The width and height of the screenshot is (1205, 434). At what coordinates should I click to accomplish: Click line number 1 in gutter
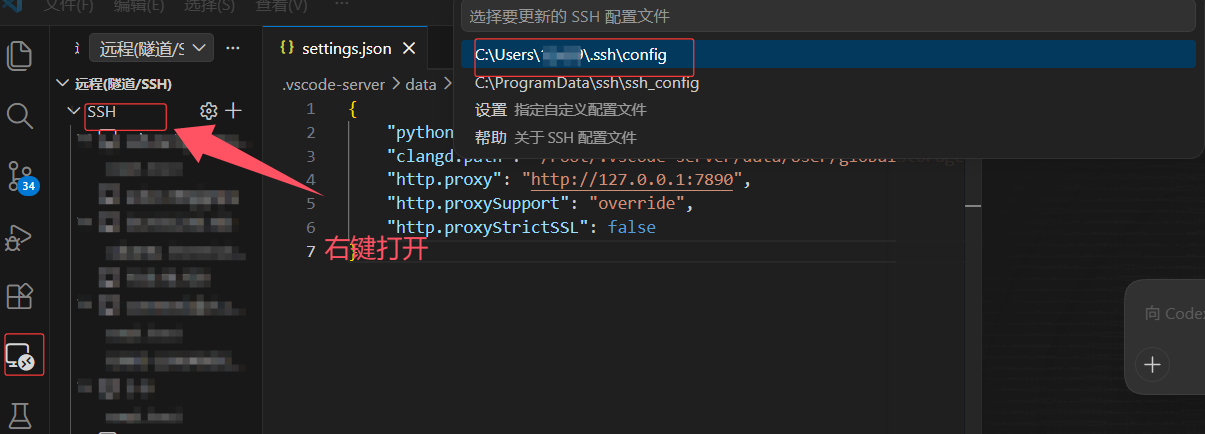[x=311, y=109]
